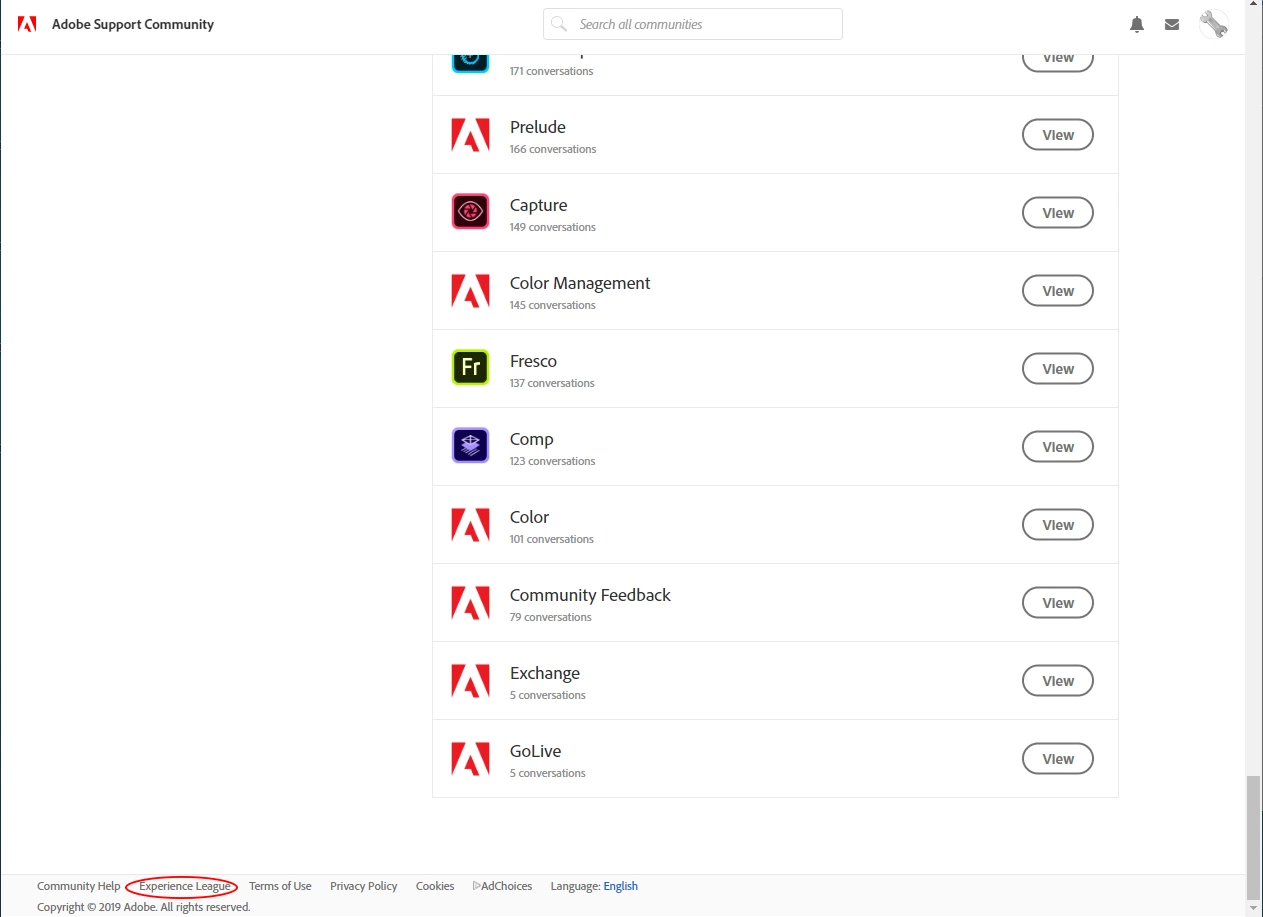Screen dimensions: 1263x917
Task: Click the '145 conversations' text
Action: pos(553,305)
